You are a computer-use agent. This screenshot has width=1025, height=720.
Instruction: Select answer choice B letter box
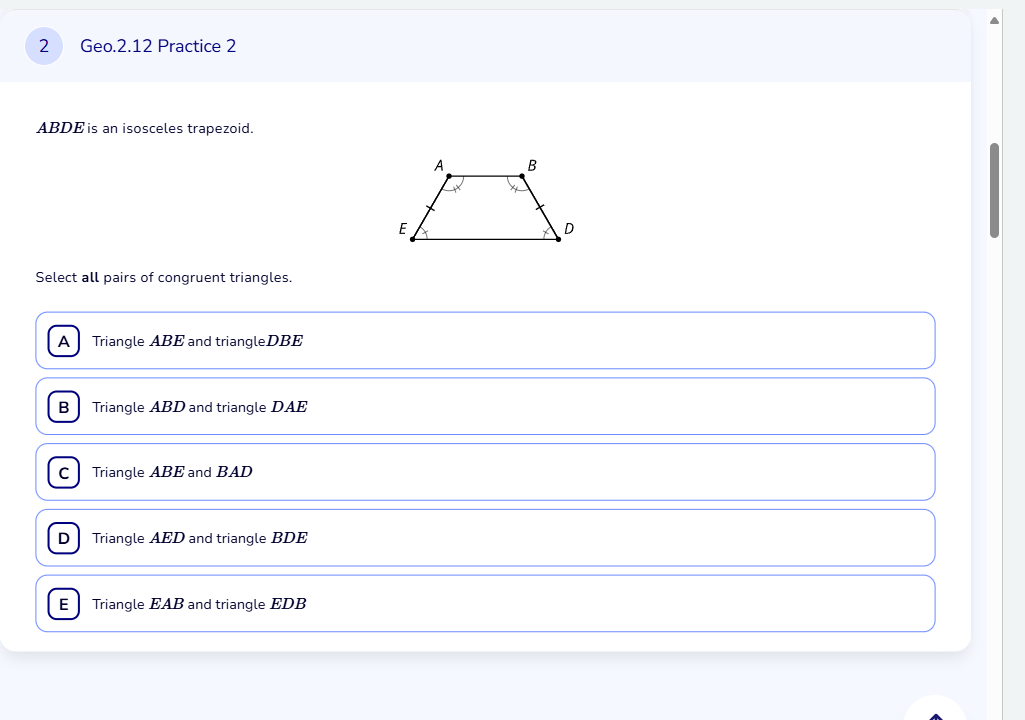(63, 407)
